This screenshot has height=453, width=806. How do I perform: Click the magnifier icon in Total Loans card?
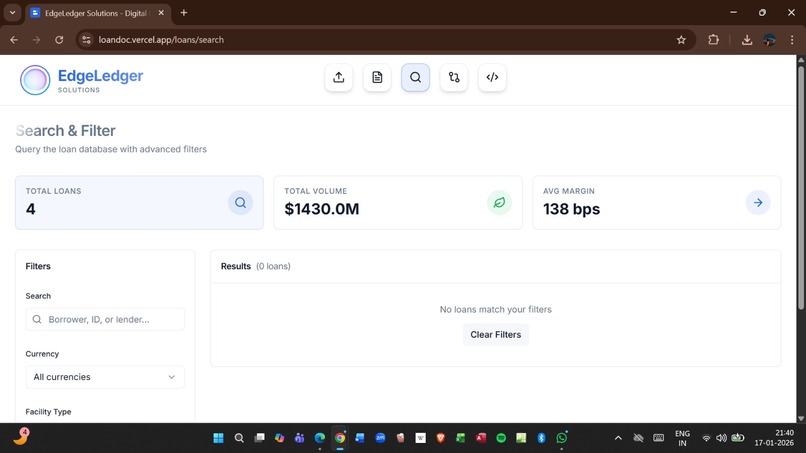(x=241, y=203)
